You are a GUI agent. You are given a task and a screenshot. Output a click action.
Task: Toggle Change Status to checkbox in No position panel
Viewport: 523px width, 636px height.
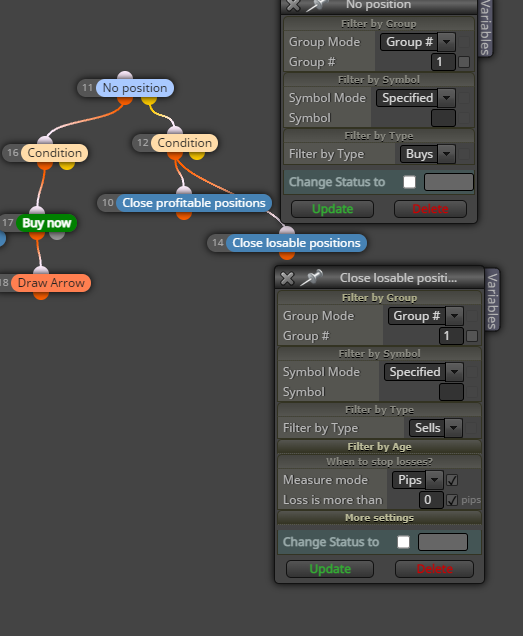(409, 182)
